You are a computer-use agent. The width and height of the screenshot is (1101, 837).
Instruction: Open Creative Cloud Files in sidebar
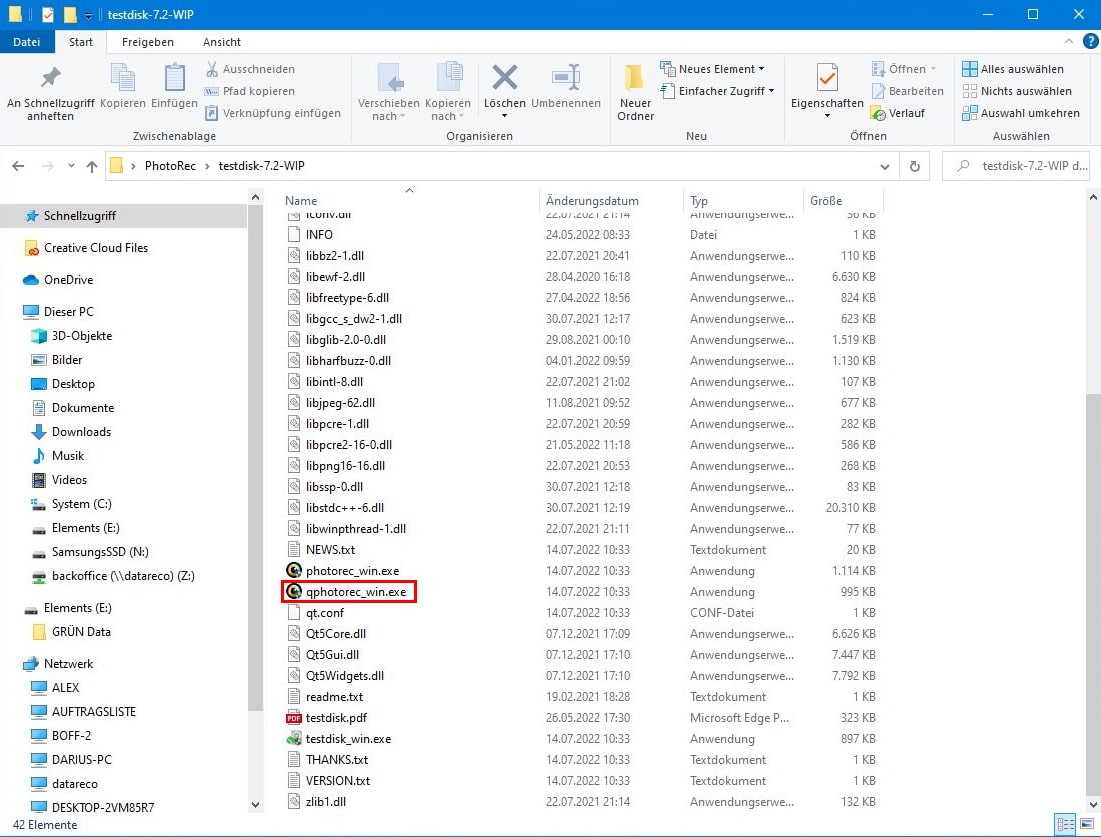95,248
